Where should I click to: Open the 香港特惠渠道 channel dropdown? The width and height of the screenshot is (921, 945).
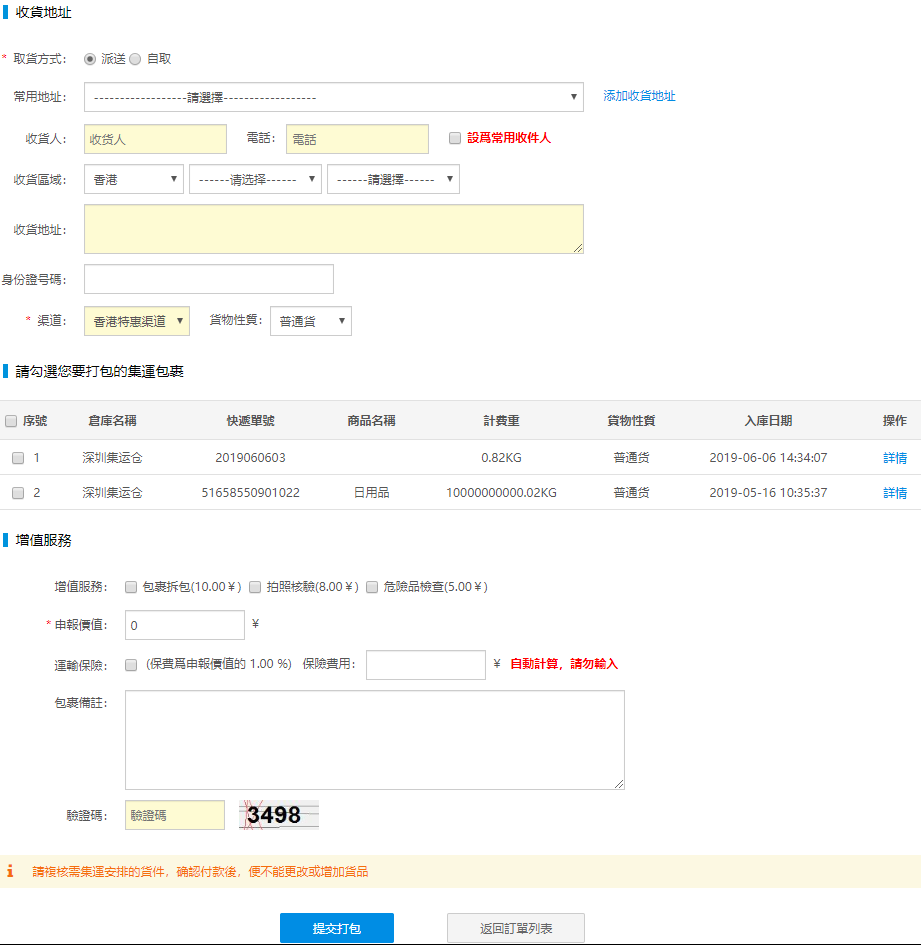point(137,321)
